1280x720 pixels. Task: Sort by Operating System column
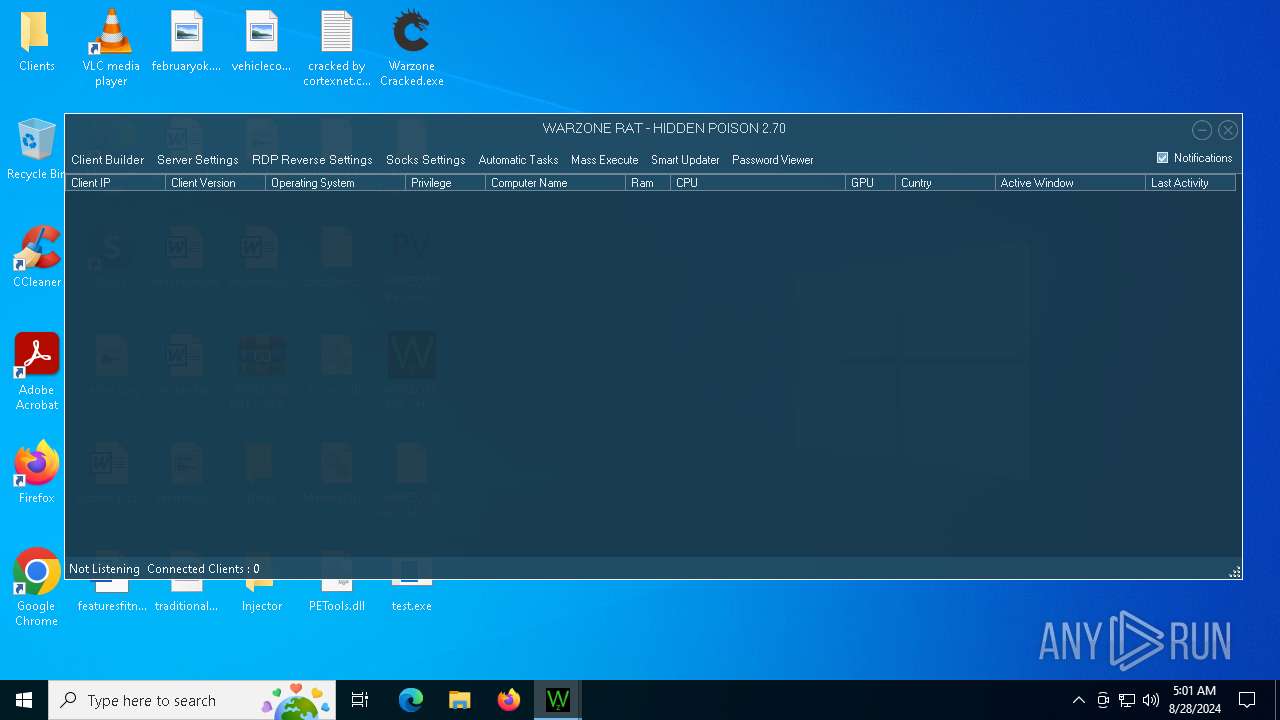(x=336, y=183)
